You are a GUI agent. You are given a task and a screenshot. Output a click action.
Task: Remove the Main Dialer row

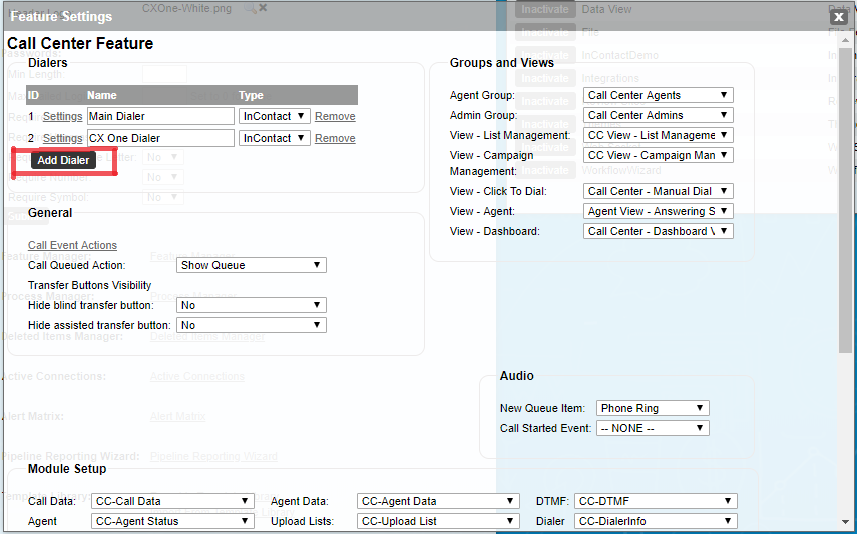pos(335,116)
